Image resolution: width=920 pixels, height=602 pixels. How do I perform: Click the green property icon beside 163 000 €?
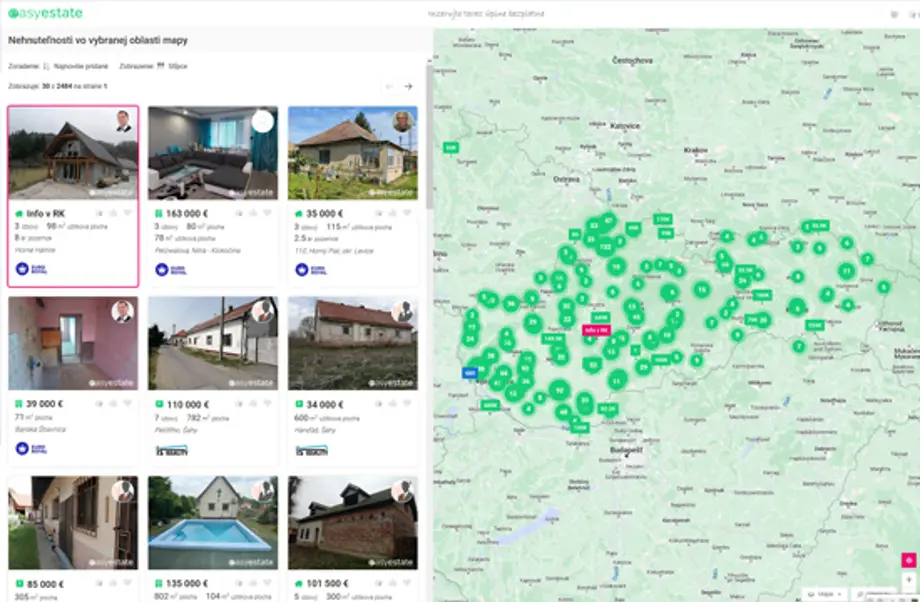[x=158, y=214]
